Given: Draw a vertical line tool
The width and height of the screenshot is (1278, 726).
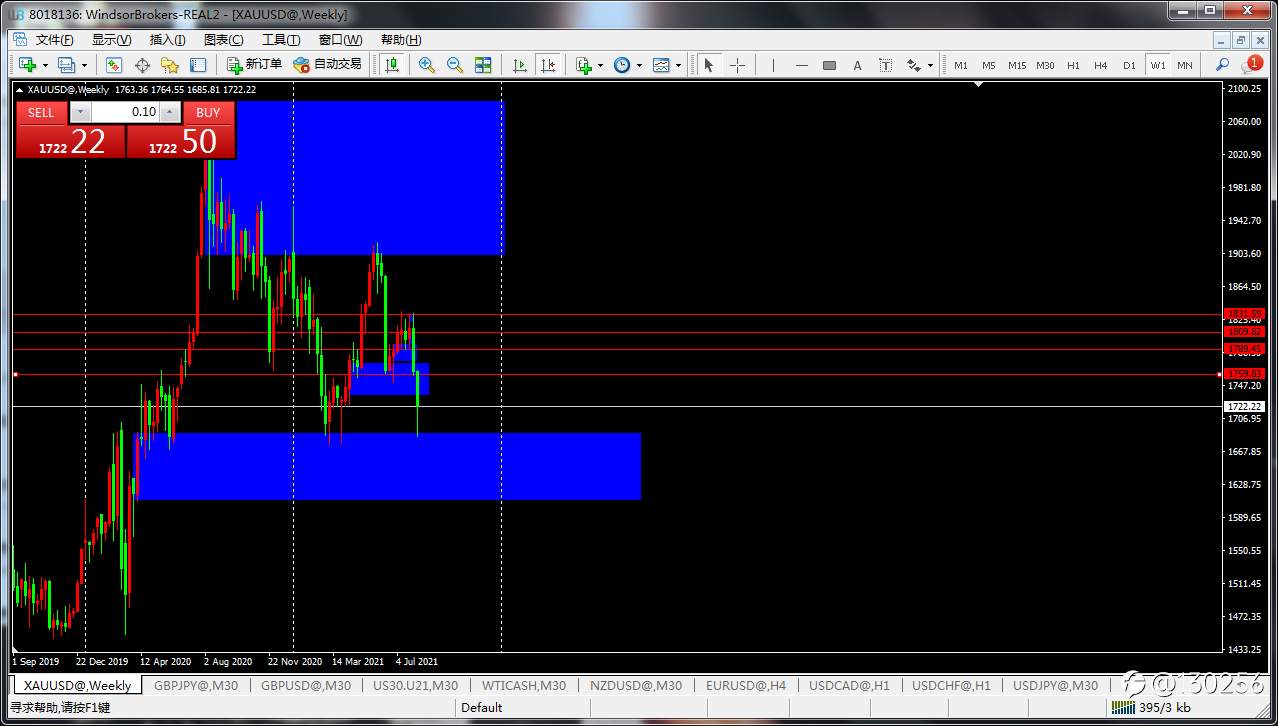Looking at the screenshot, I should coord(773,65).
